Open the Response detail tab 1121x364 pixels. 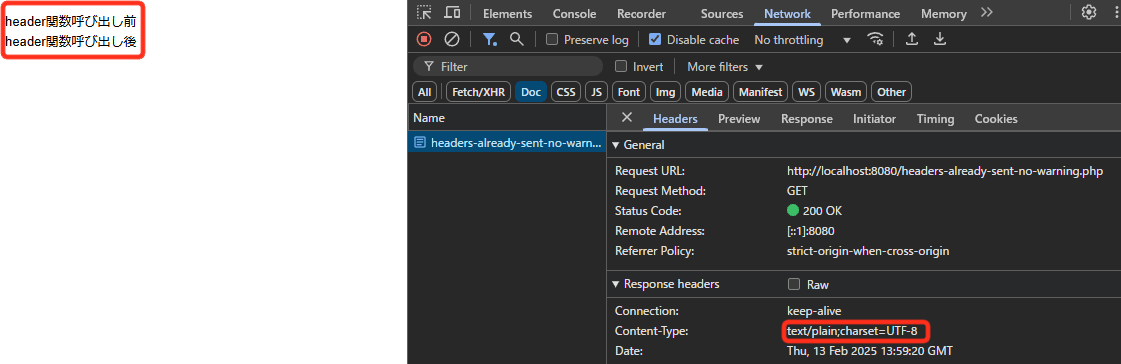(806, 119)
